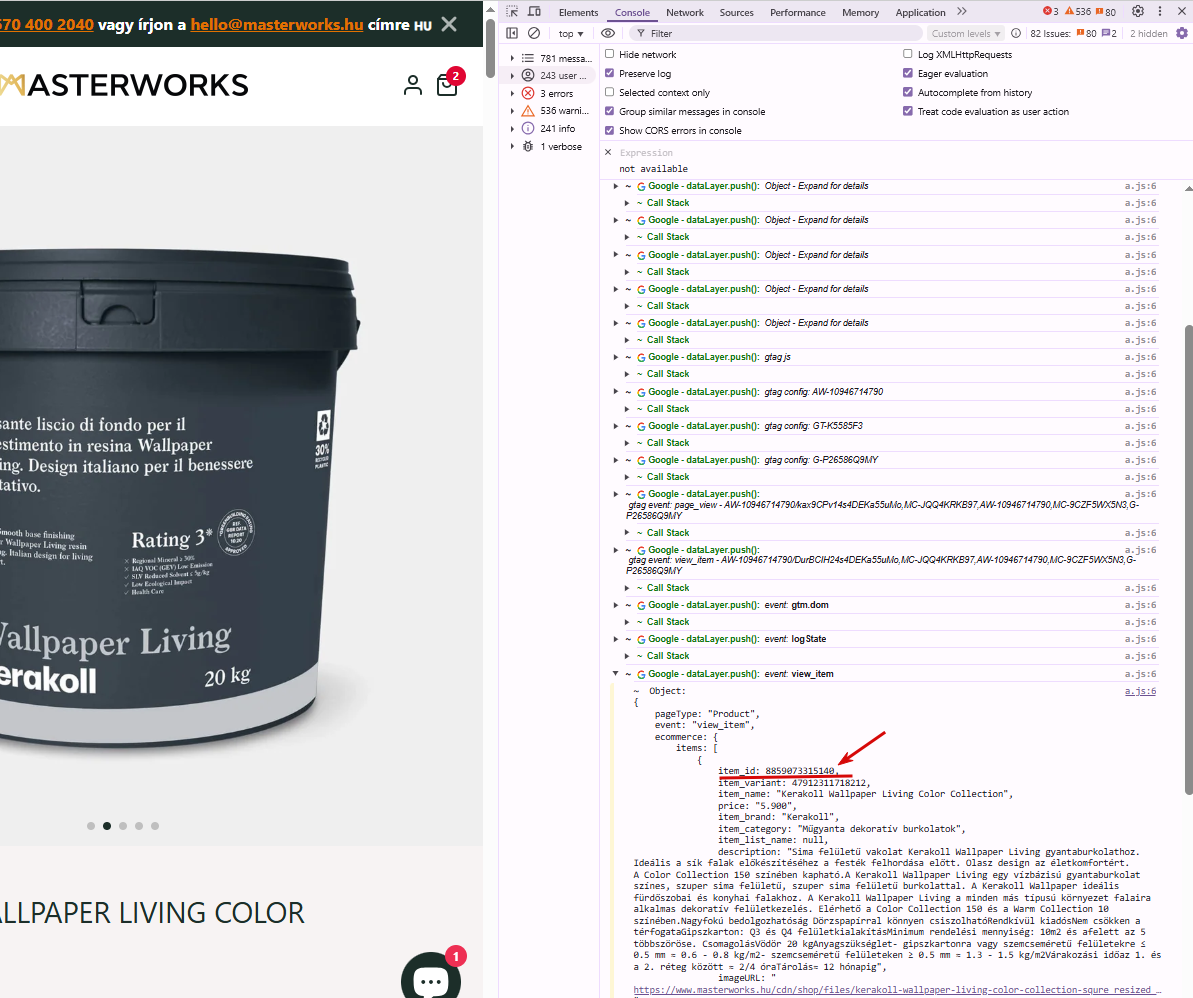Switch to the Application tab
This screenshot has height=998, width=1193.
click(920, 12)
